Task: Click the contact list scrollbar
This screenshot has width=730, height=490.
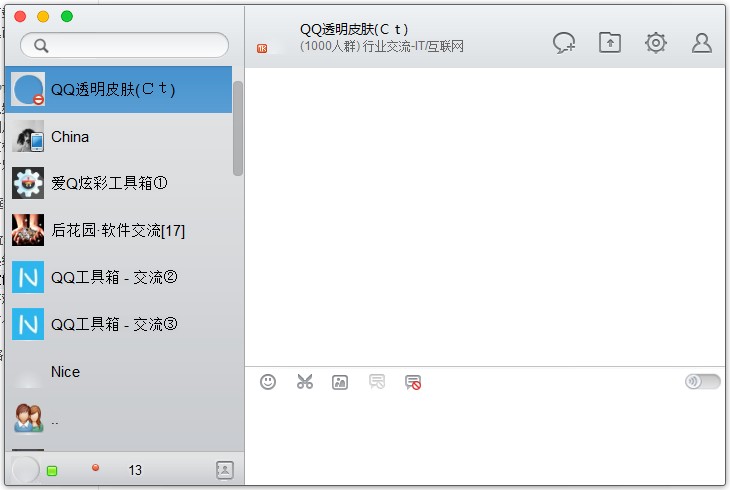Action: point(238,129)
